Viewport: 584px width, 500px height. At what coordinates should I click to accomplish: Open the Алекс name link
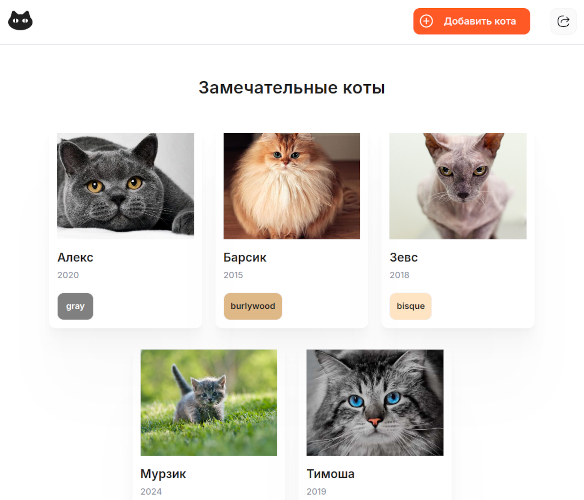pyautogui.click(x=75, y=257)
